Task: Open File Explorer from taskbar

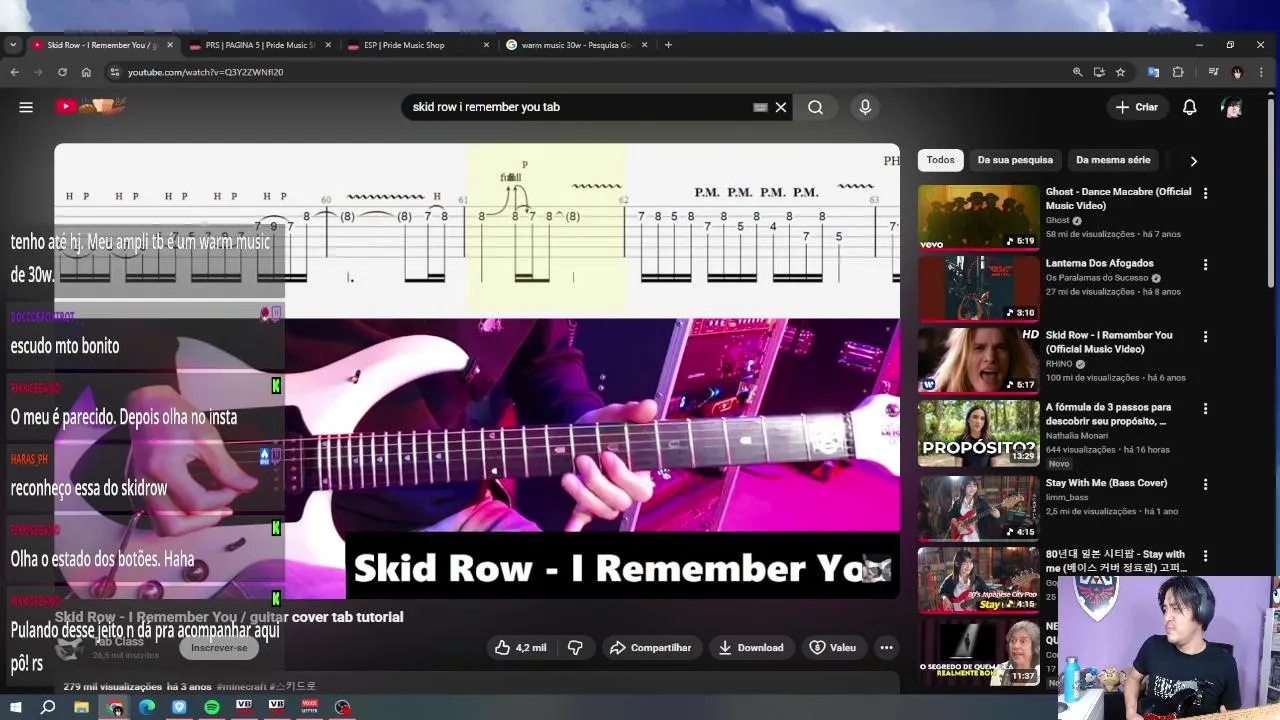Action: click(81, 707)
